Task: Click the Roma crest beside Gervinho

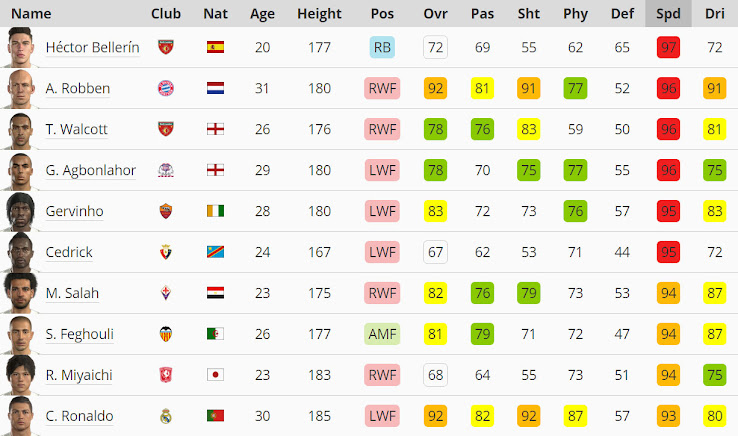Action: pyautogui.click(x=166, y=211)
